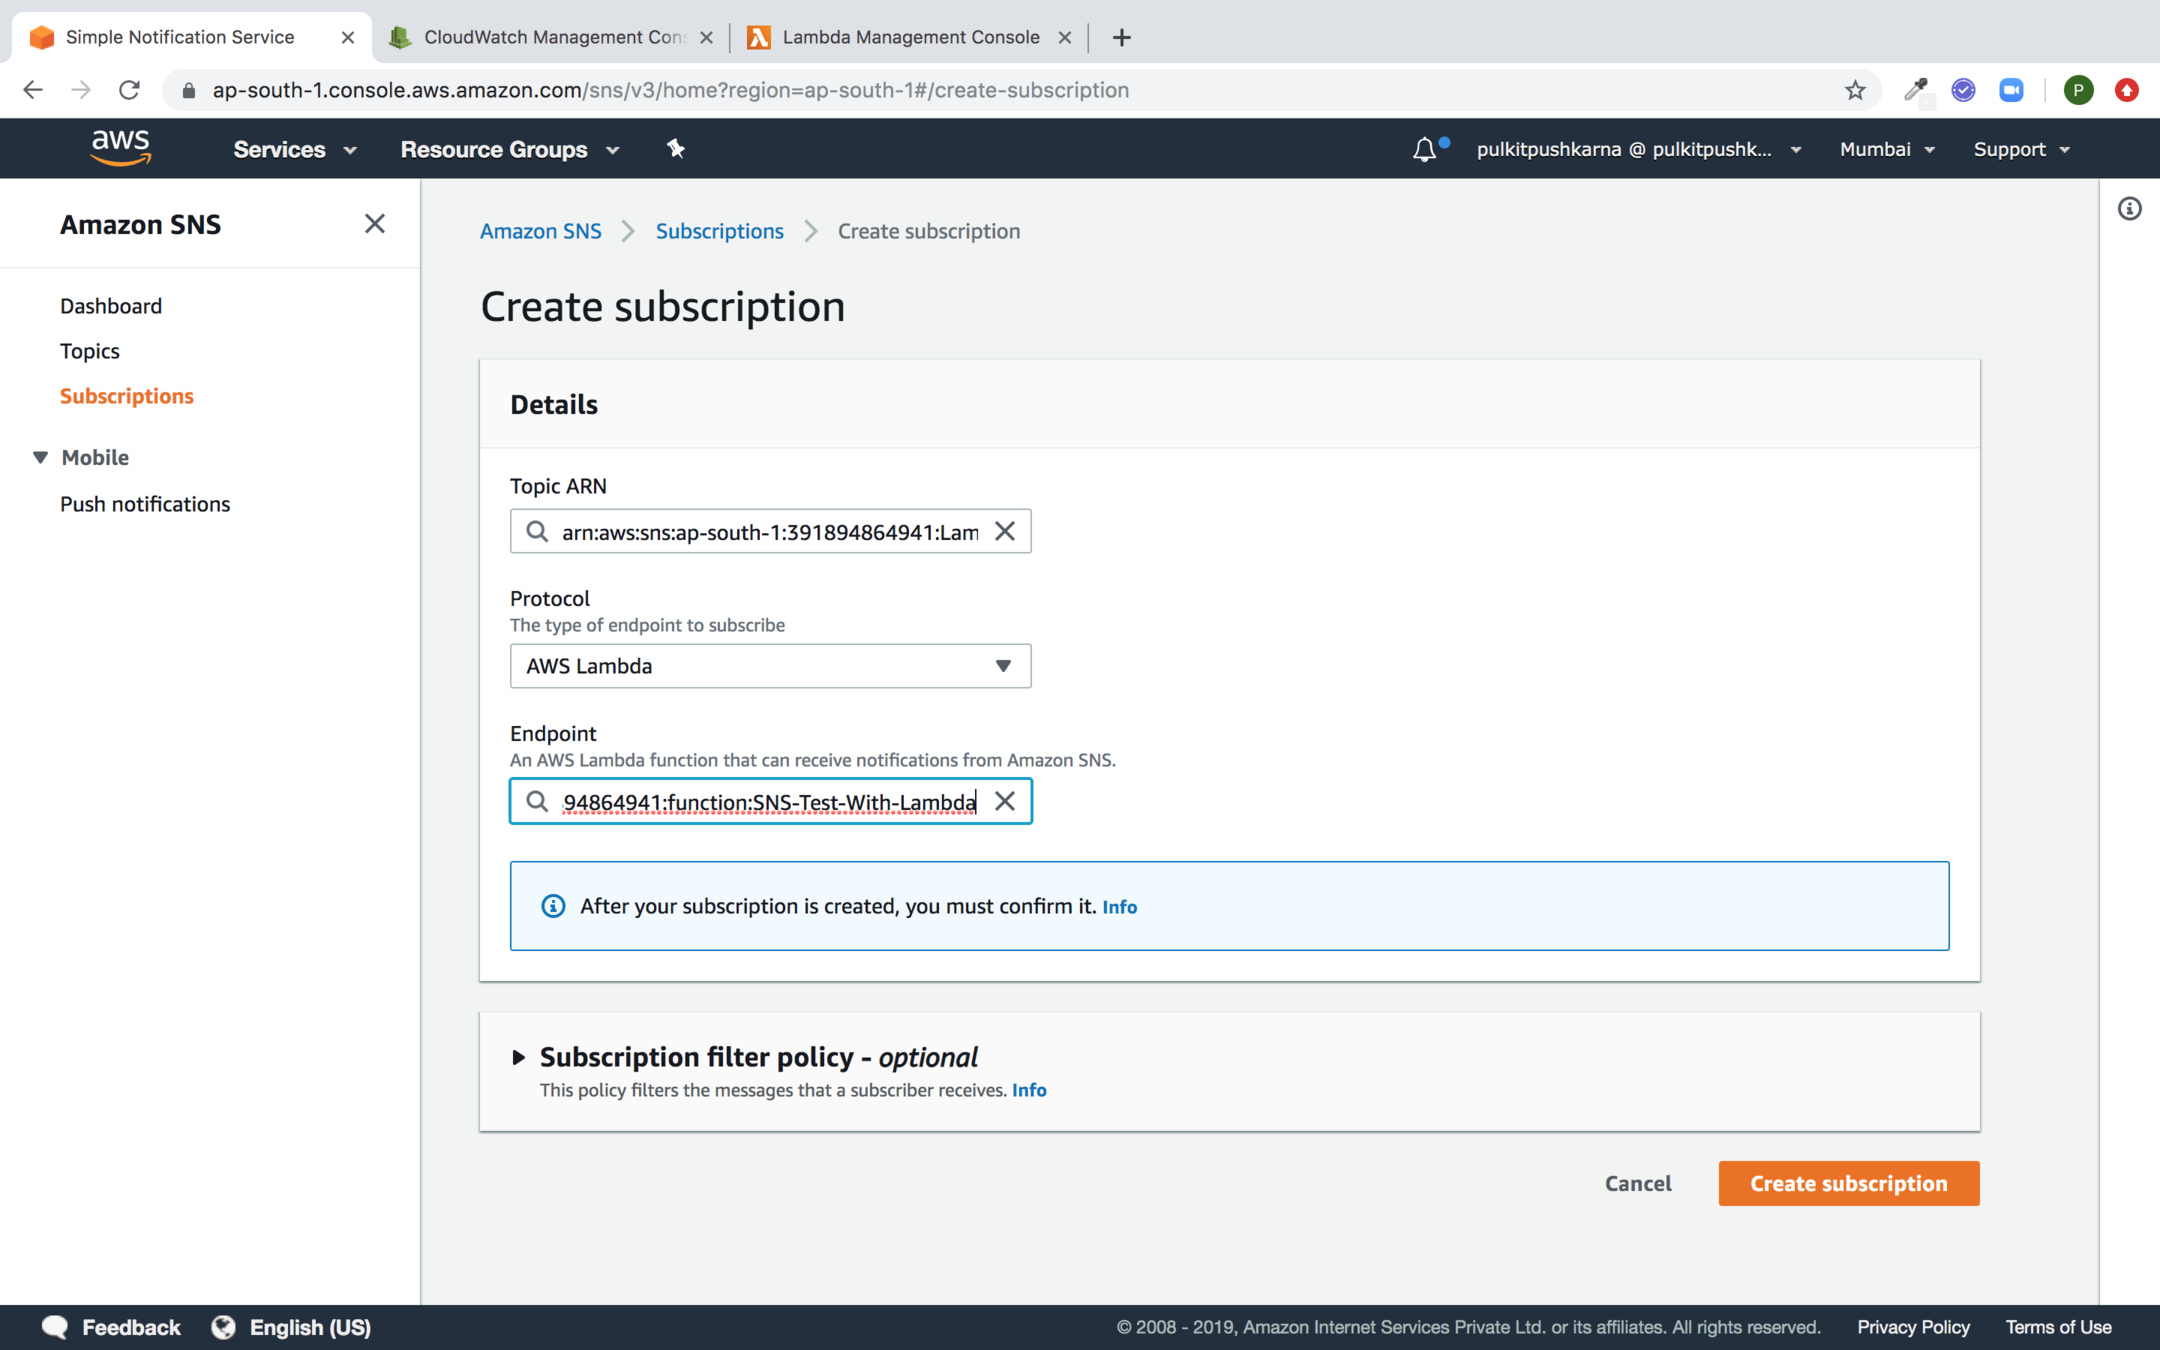Click into the Endpoint input field

(768, 802)
